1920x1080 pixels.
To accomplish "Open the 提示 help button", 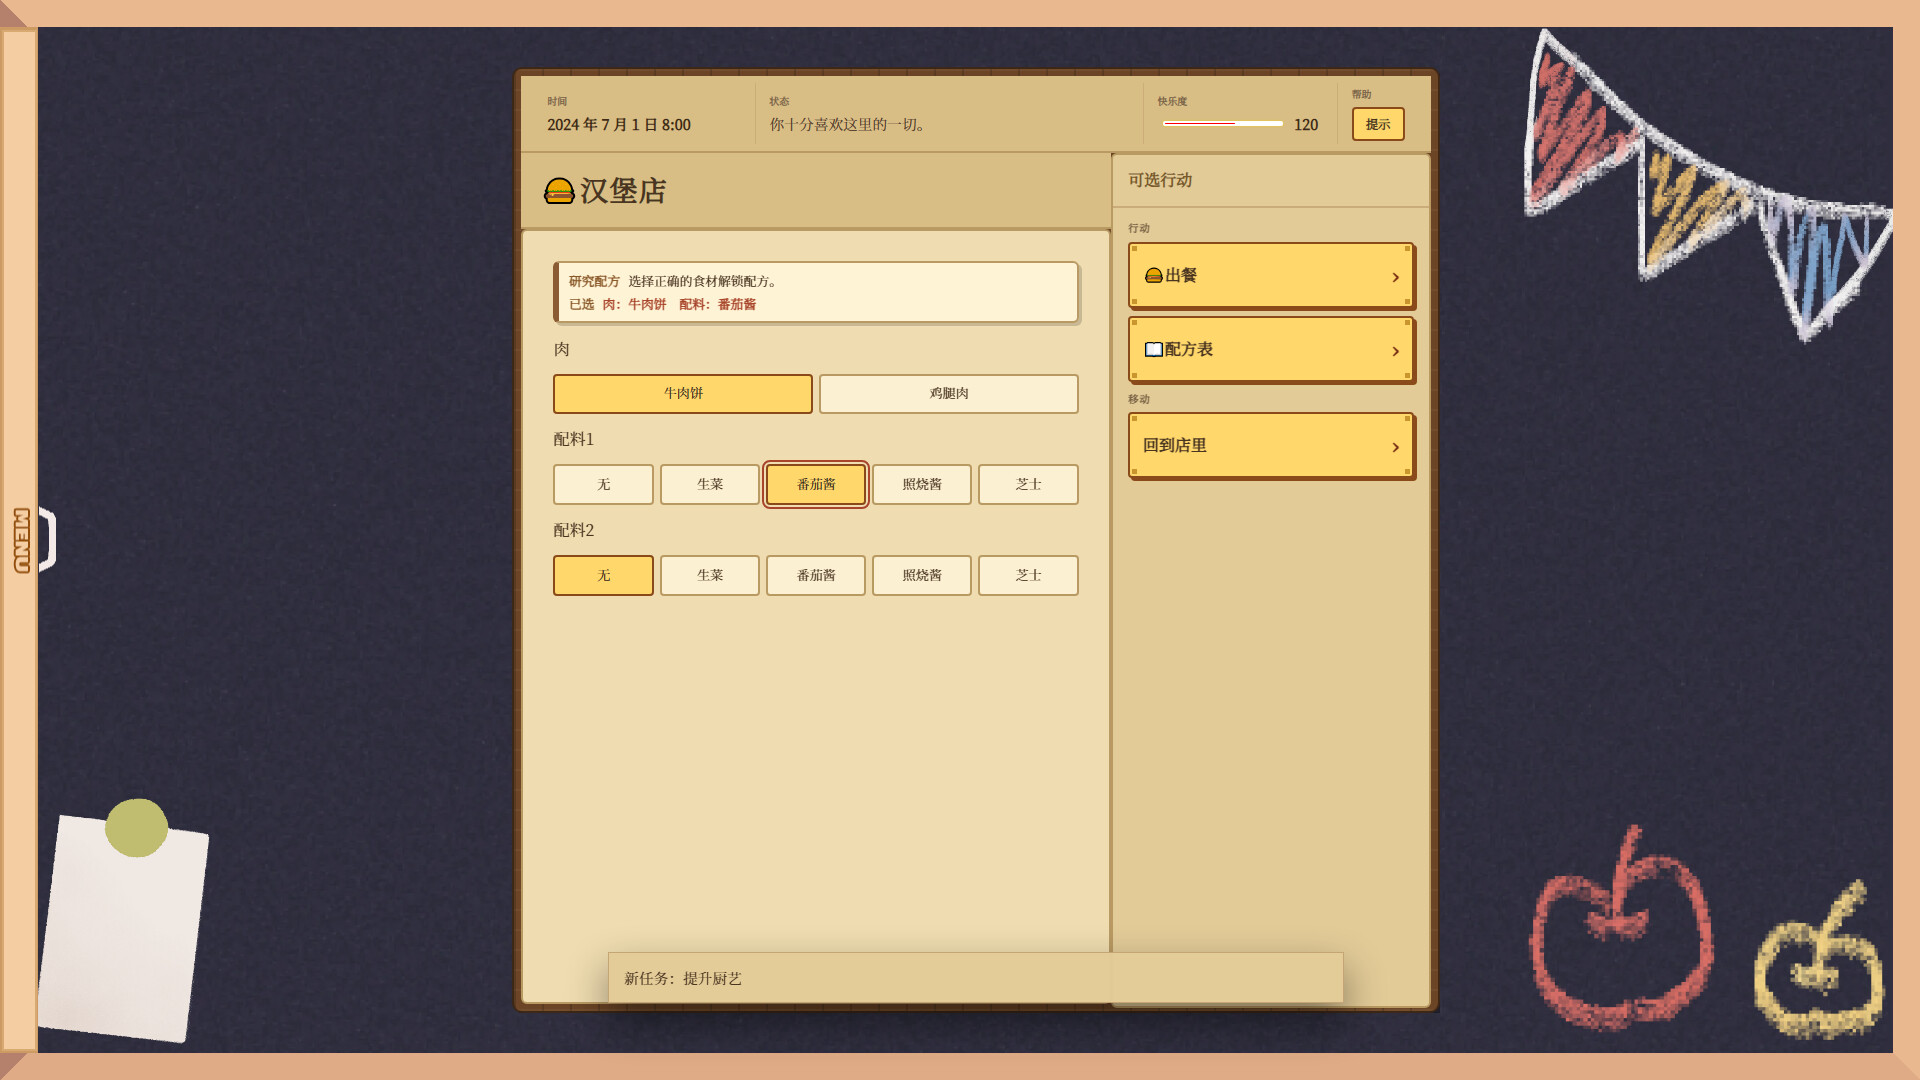I will [1378, 124].
